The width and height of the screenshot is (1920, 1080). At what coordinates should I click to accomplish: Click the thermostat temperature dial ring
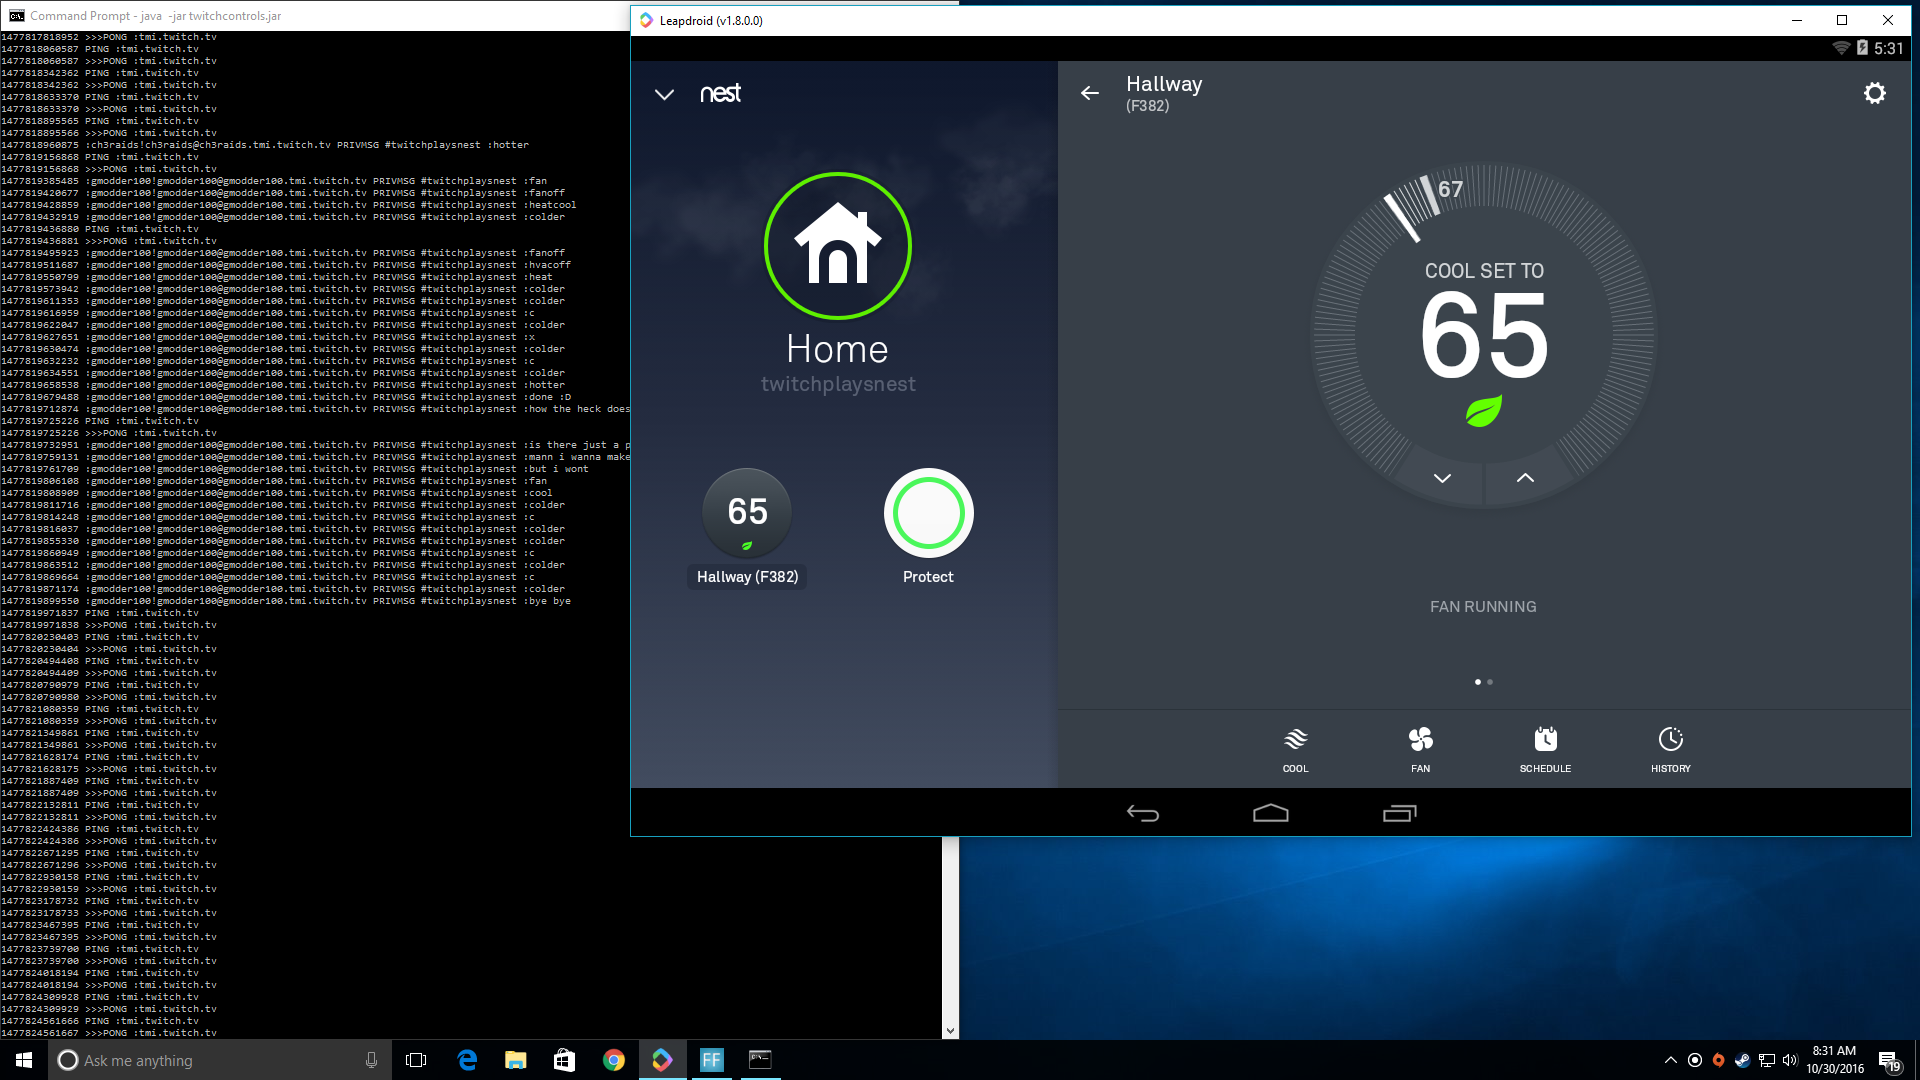click(1634, 335)
